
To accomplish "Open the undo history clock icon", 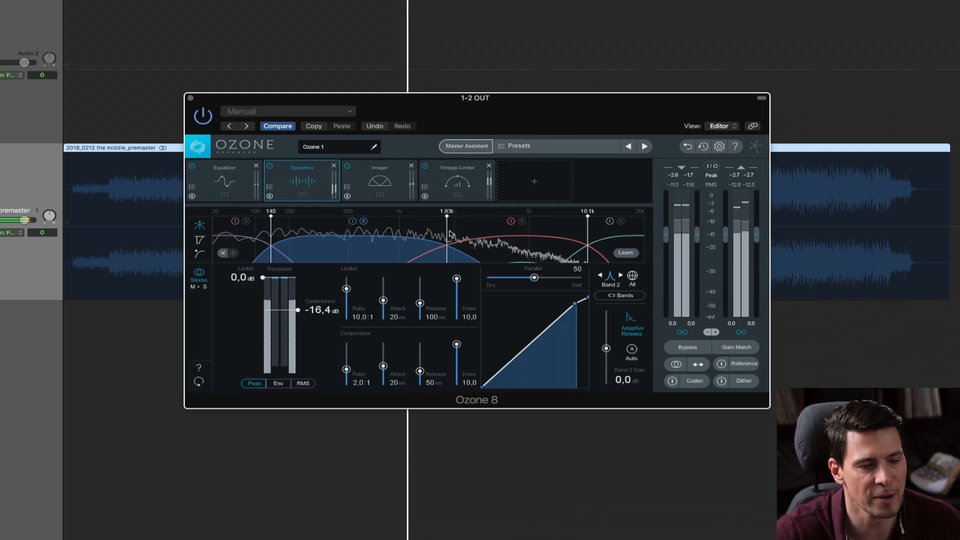I will coord(703,146).
